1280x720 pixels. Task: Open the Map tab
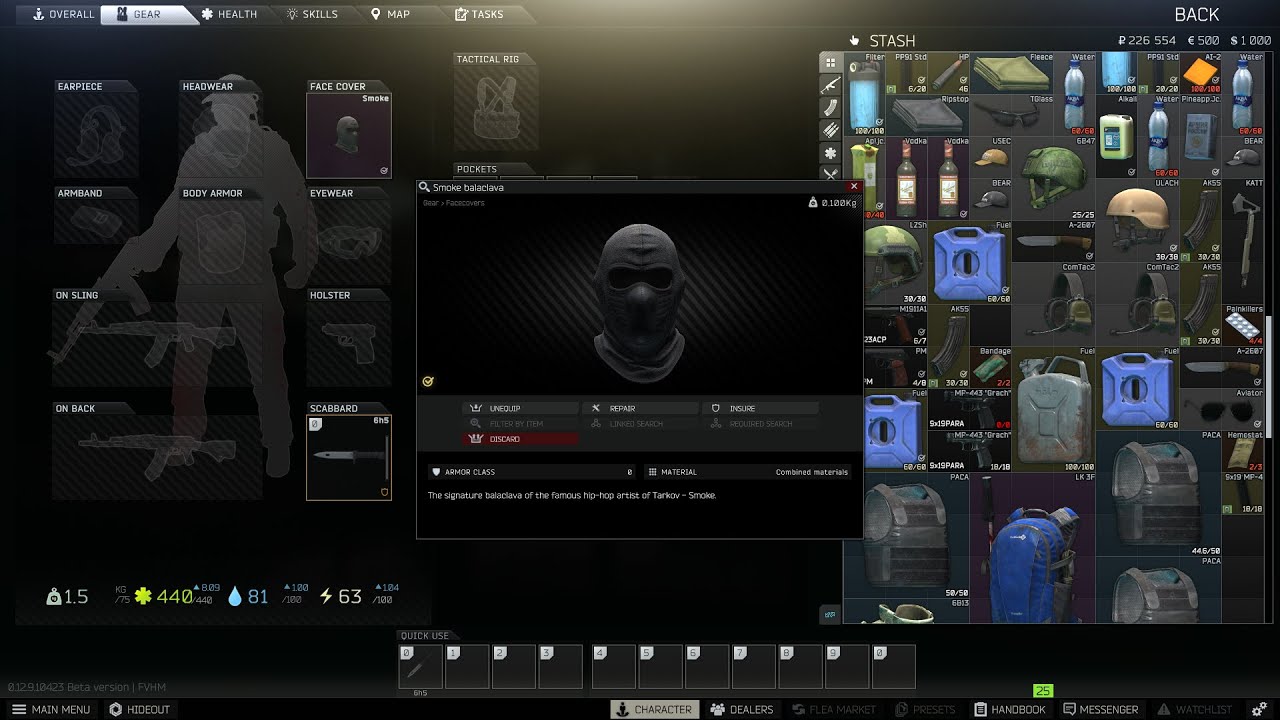(390, 14)
